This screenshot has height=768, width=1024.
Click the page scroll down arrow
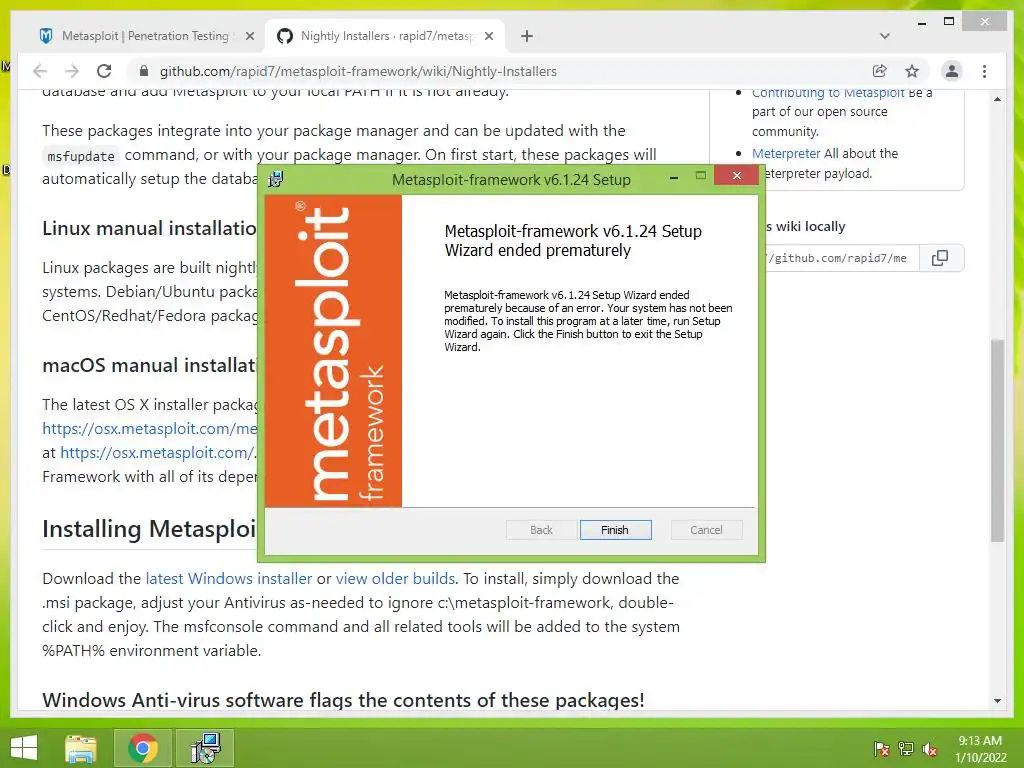[997, 701]
